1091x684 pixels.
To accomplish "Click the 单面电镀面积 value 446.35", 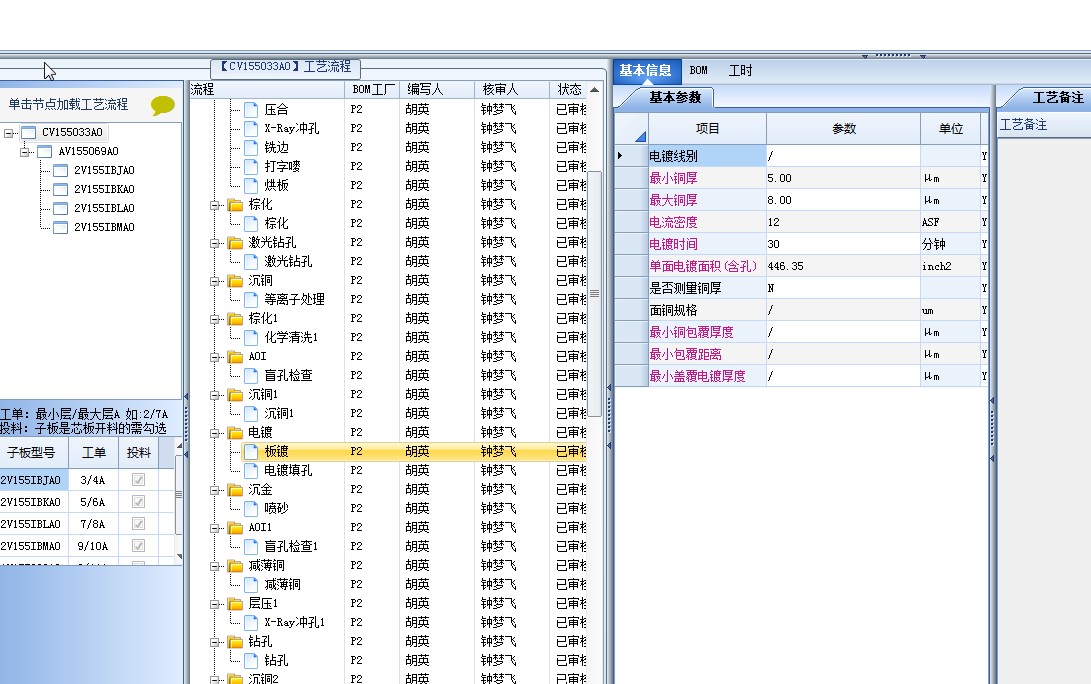I will pos(843,266).
